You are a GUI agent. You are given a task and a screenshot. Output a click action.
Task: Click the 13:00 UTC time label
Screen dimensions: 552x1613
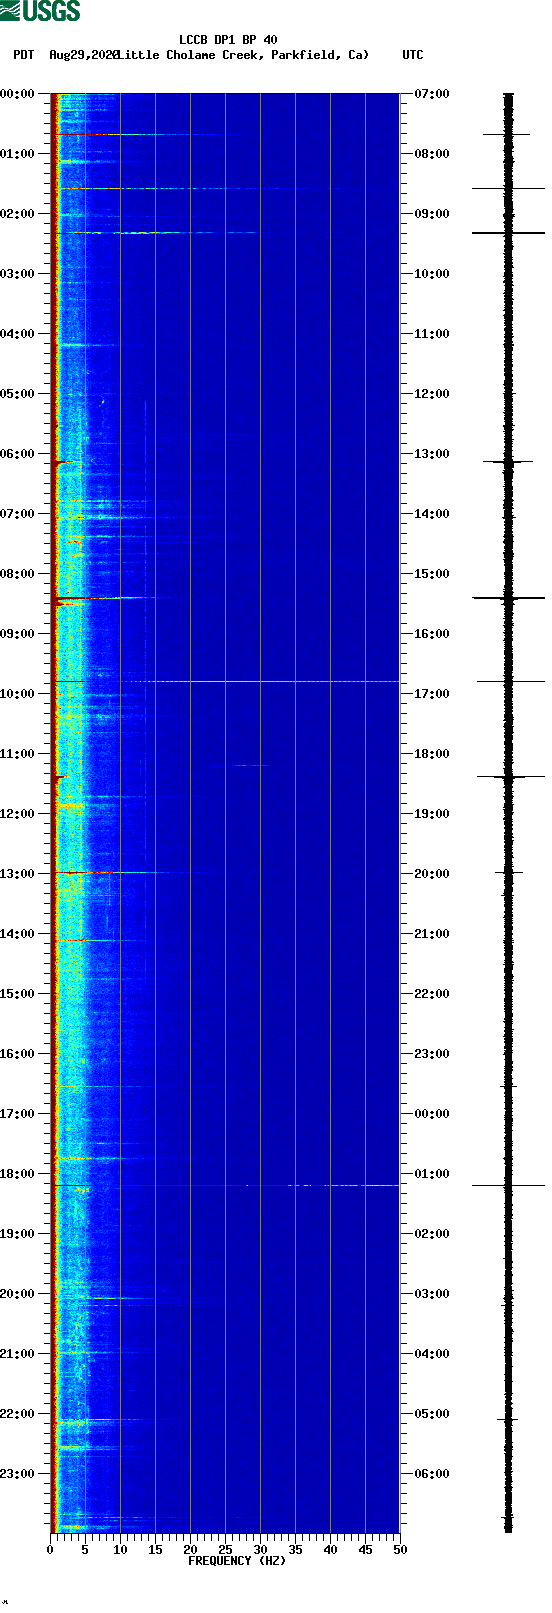[x=432, y=454]
